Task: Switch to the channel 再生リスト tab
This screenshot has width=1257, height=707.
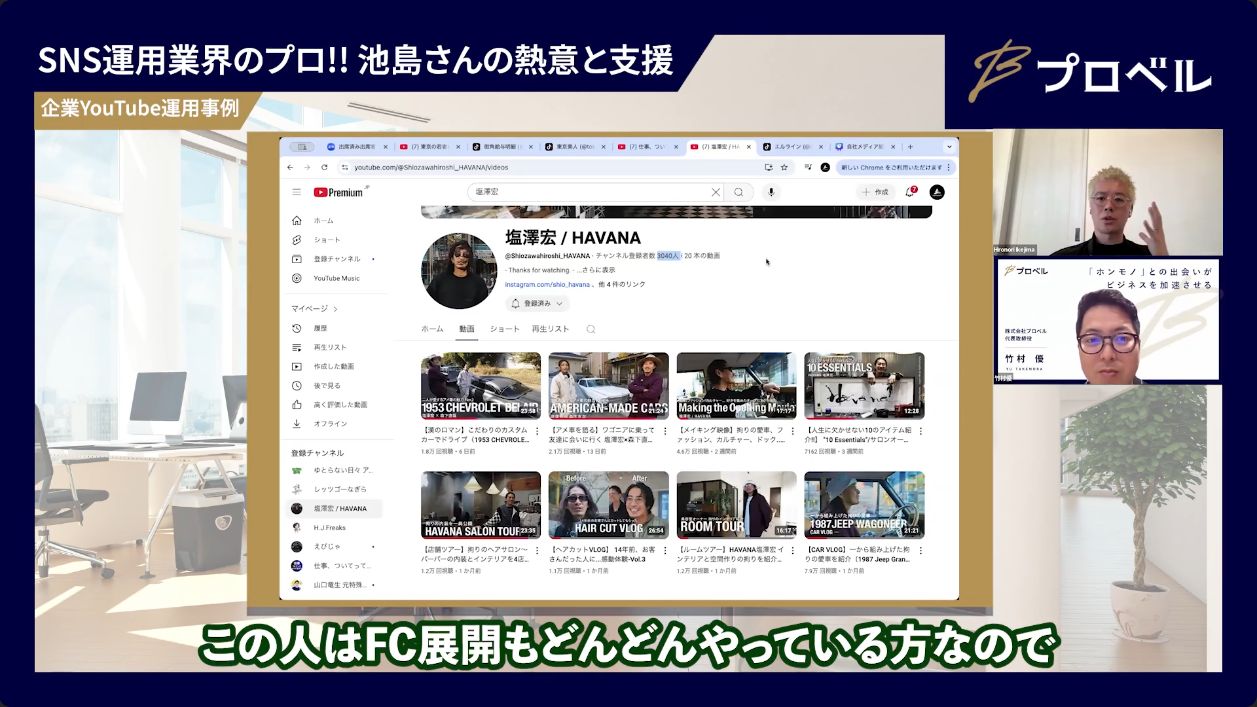Action: click(550, 329)
